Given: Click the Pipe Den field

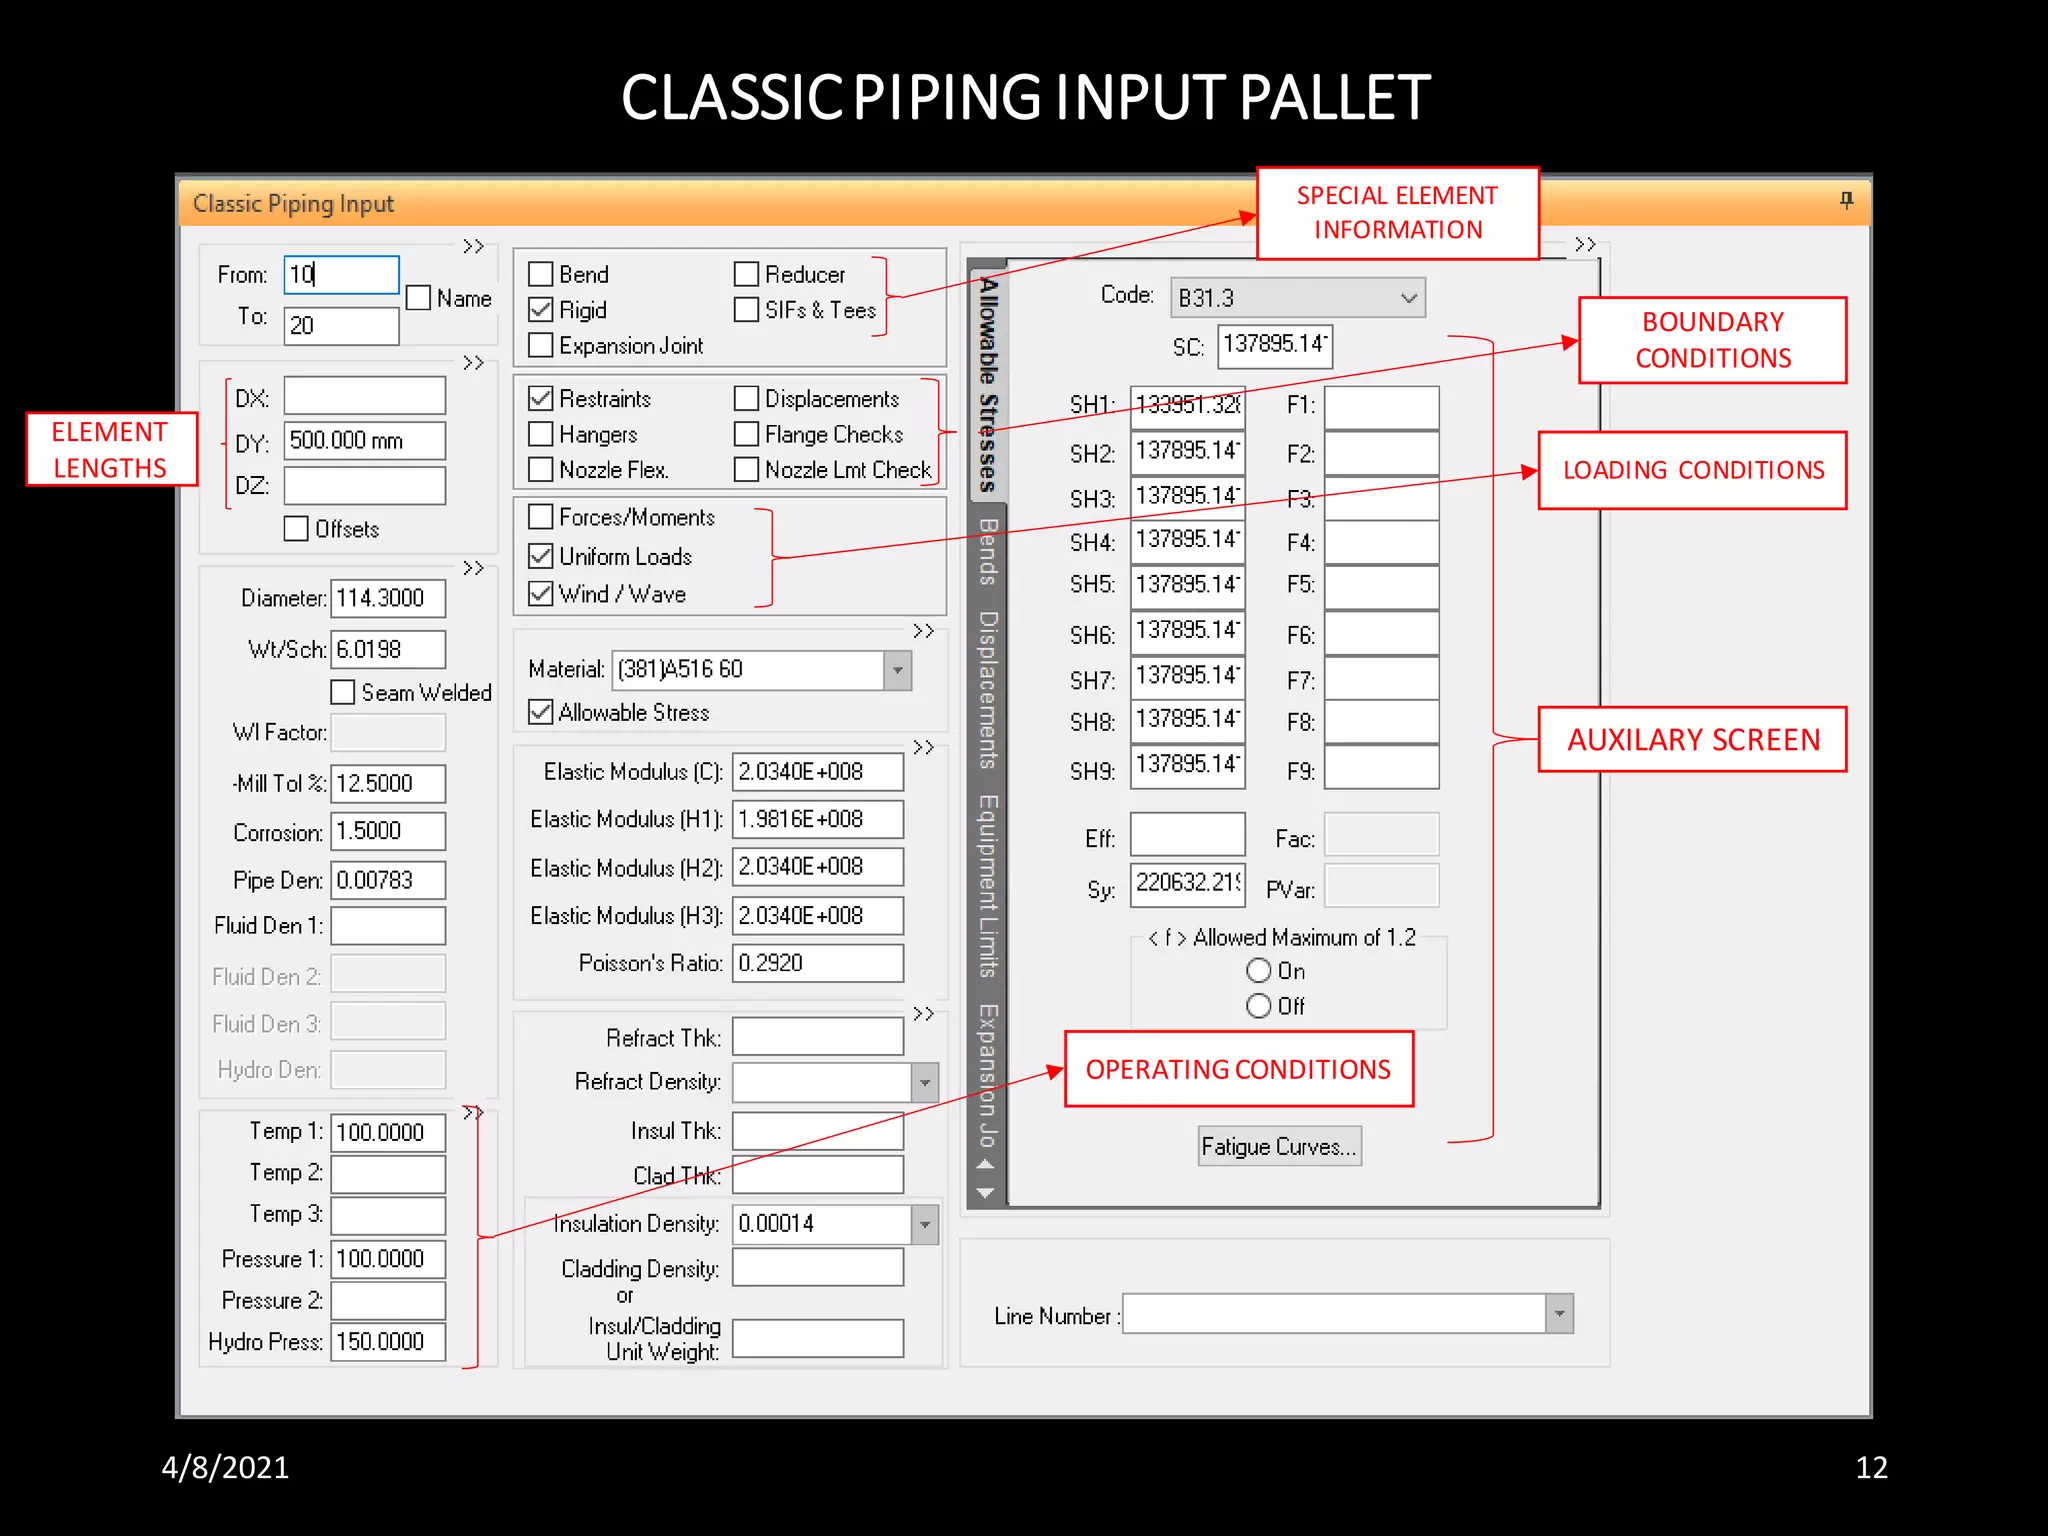Looking at the screenshot, I should tap(388, 880).
